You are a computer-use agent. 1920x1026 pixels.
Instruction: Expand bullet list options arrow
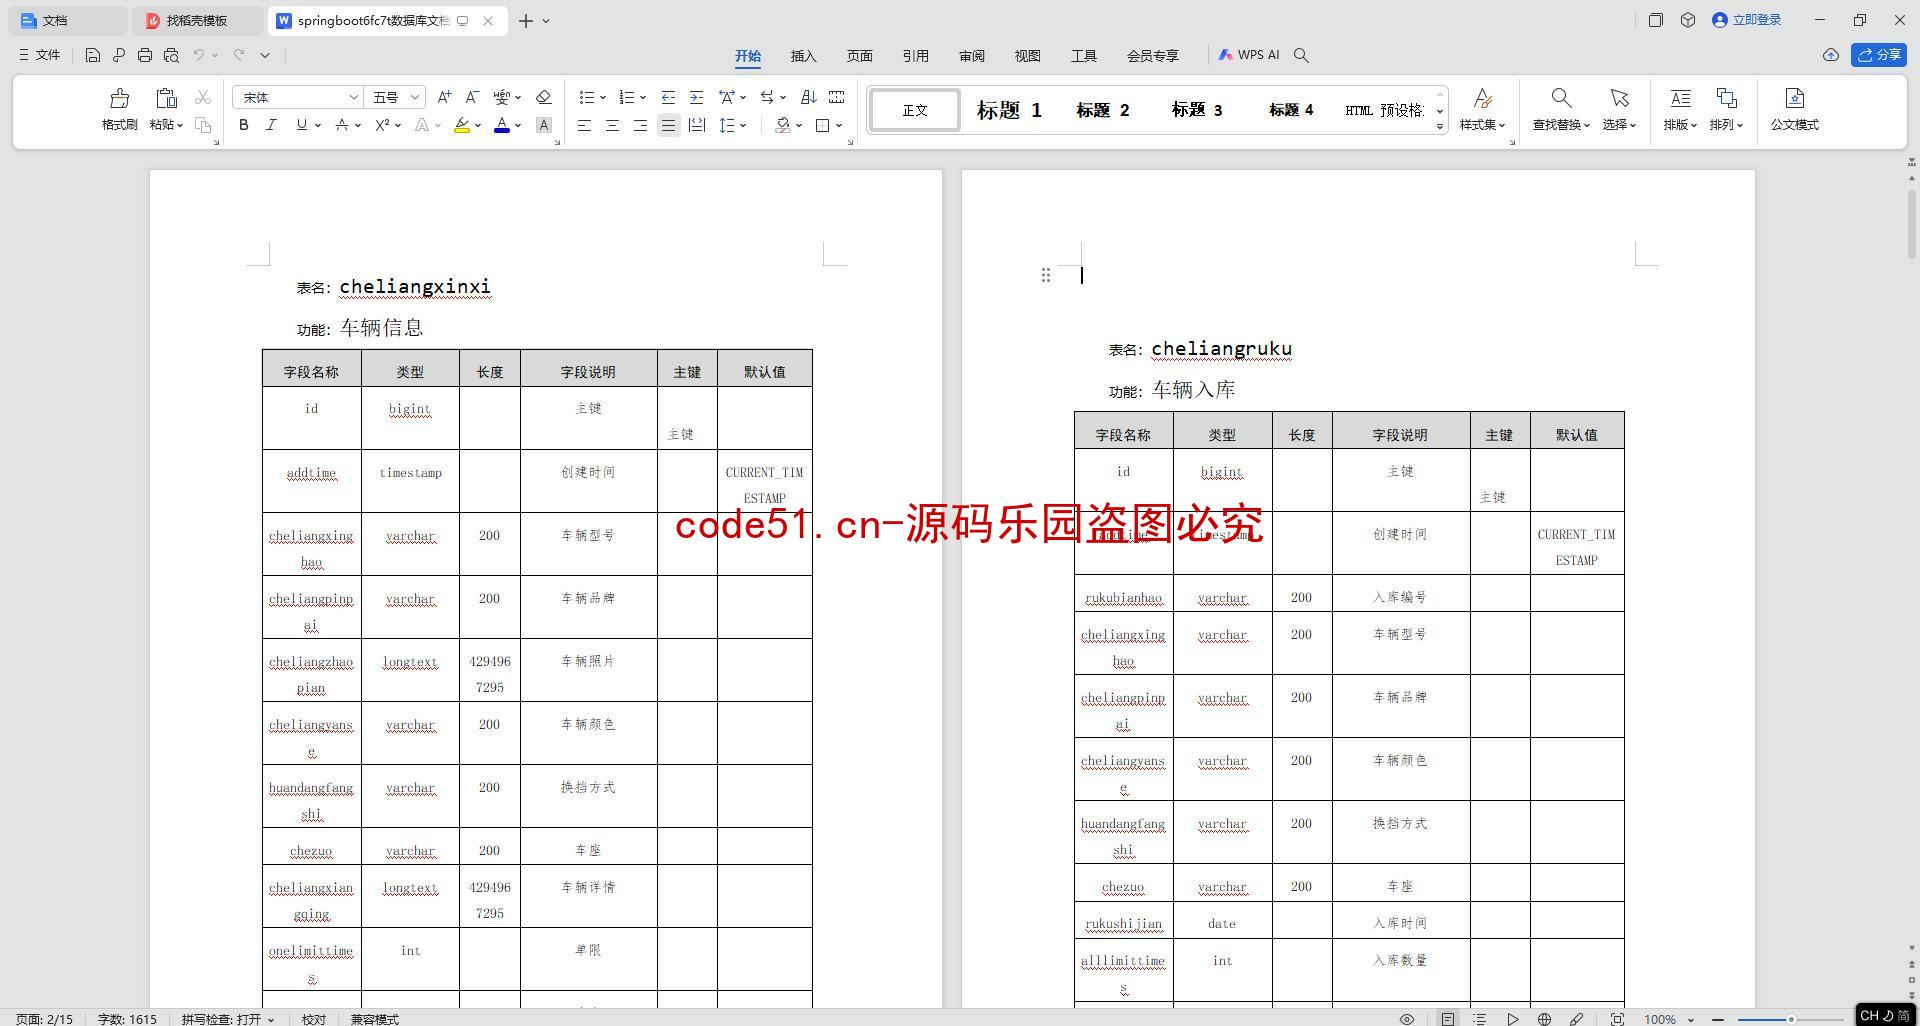[x=603, y=97]
